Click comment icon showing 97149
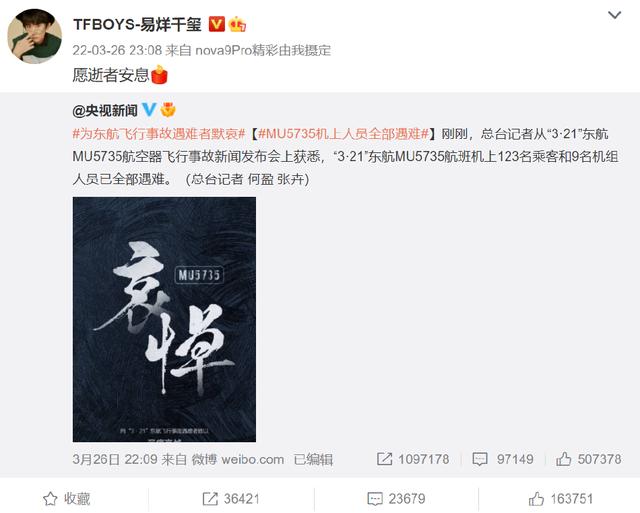The image size is (640, 513). [503, 459]
